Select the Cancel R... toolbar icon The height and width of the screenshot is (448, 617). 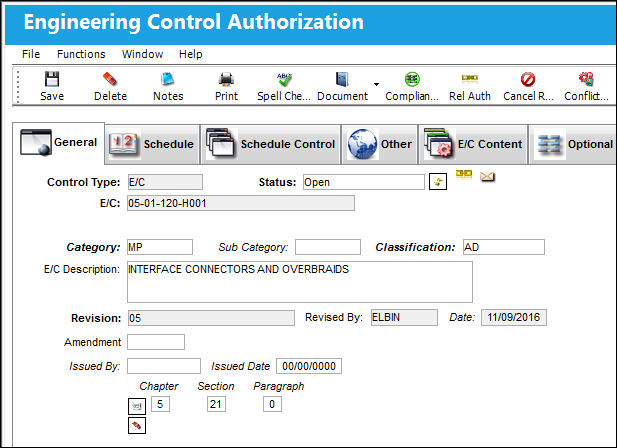point(528,86)
